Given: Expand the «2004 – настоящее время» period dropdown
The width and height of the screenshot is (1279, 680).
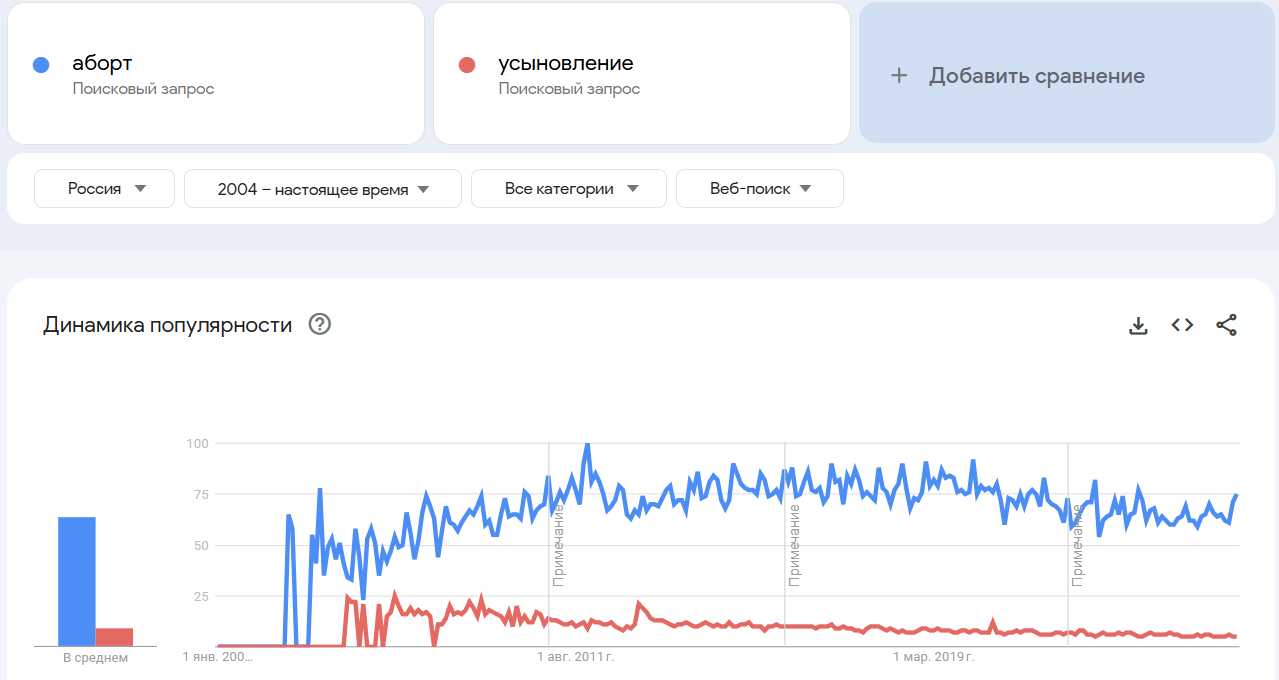Looking at the screenshot, I should [x=323, y=189].
